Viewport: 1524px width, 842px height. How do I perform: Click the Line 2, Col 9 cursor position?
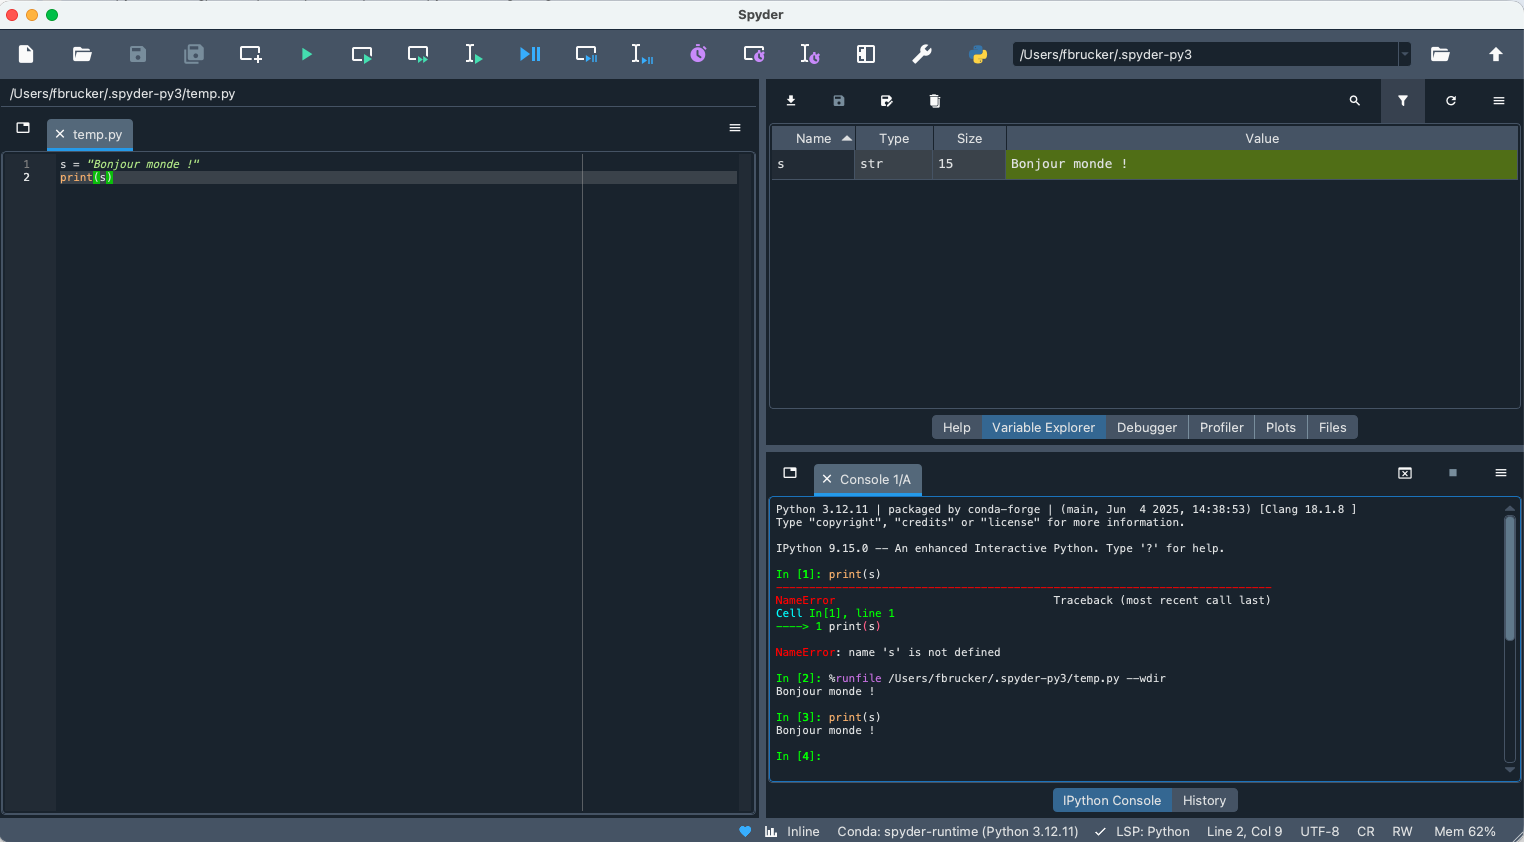[x=1244, y=831]
